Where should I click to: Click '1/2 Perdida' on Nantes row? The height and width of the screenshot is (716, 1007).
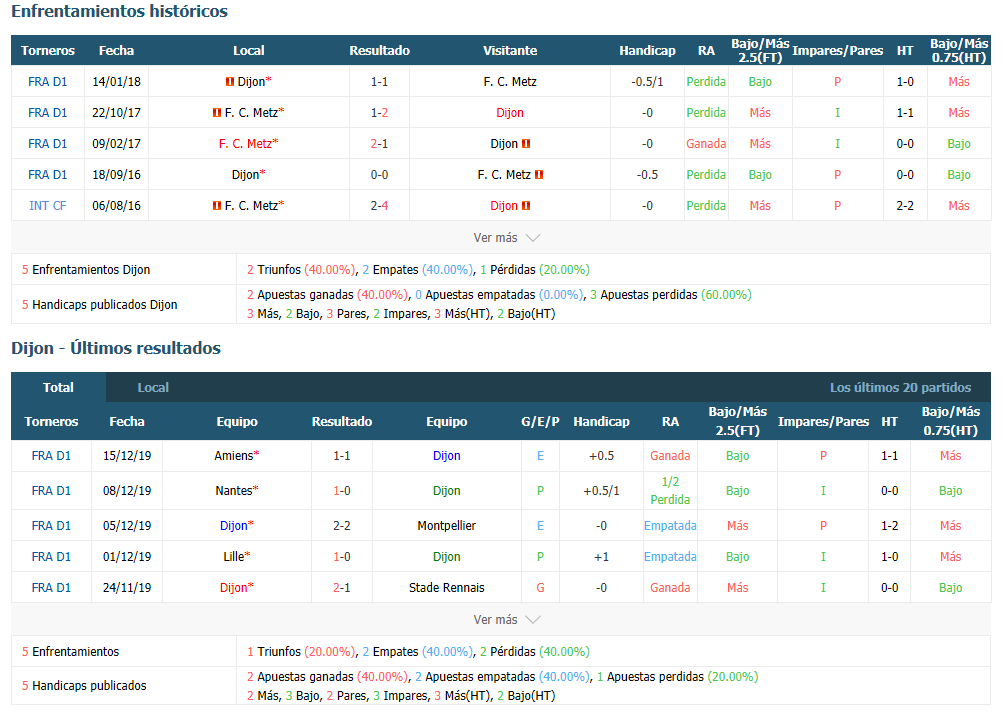(670, 491)
